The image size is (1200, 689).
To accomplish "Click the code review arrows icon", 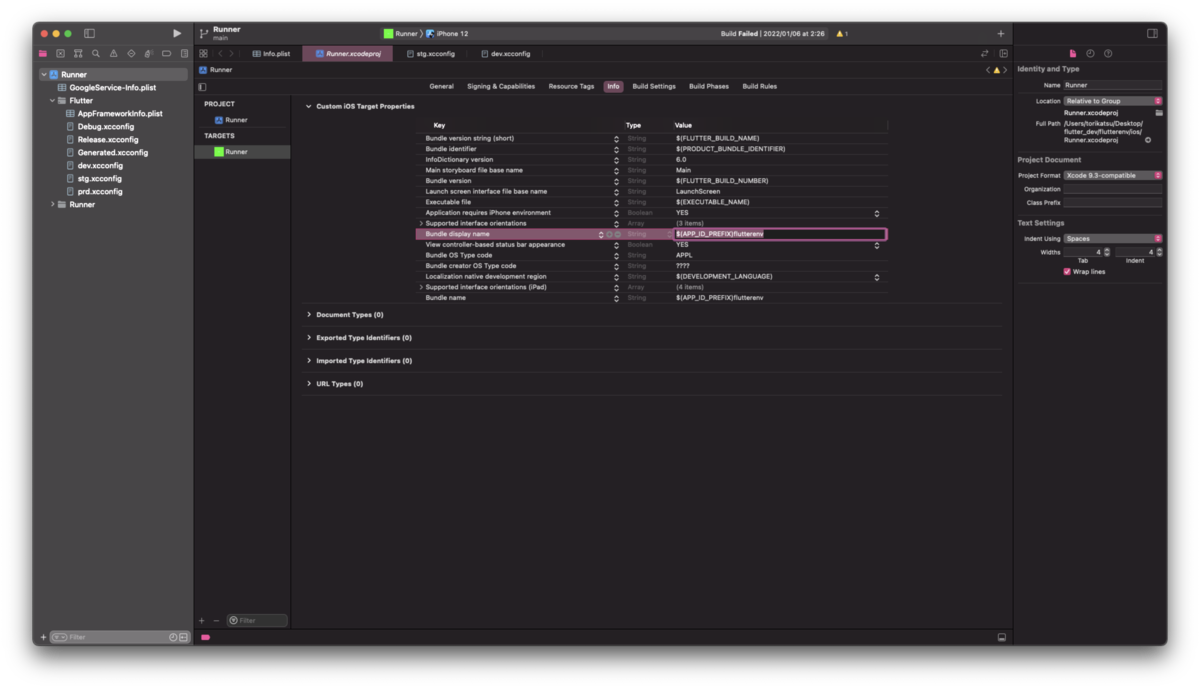I will pyautogui.click(x=985, y=54).
